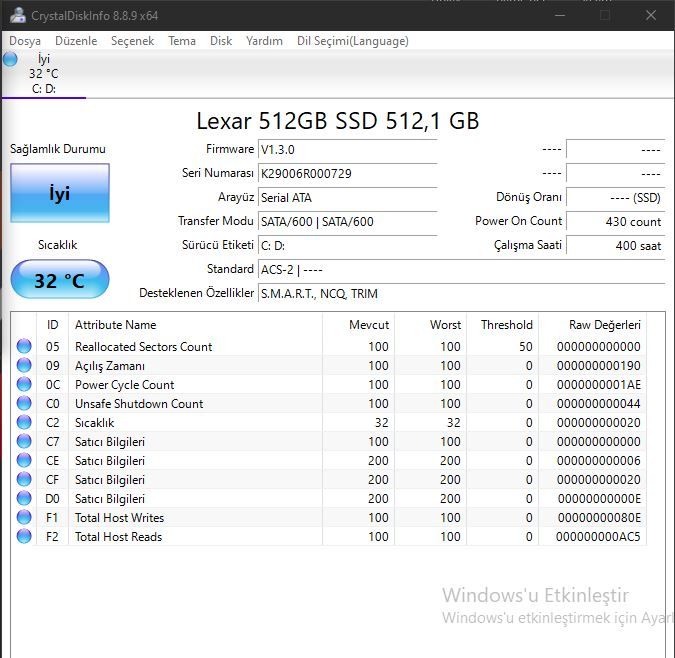Click the CrystalDiskInfo app icon in title bar
The width and height of the screenshot is (675, 658).
18,15
